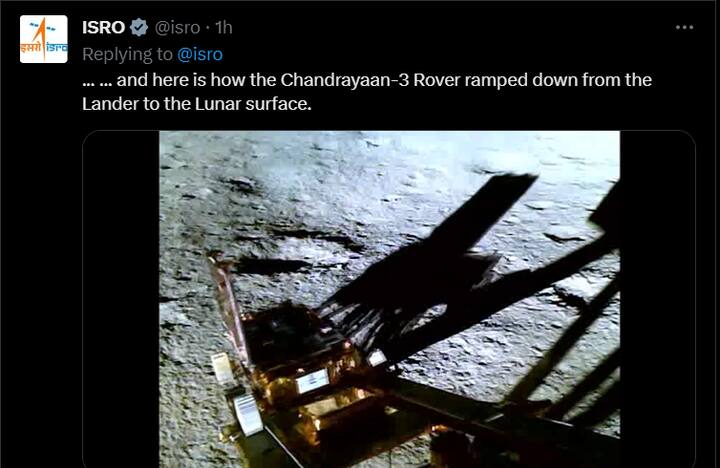This screenshot has height=468, width=720.
Task: Click the bold ISRO display name
Action: click(103, 27)
